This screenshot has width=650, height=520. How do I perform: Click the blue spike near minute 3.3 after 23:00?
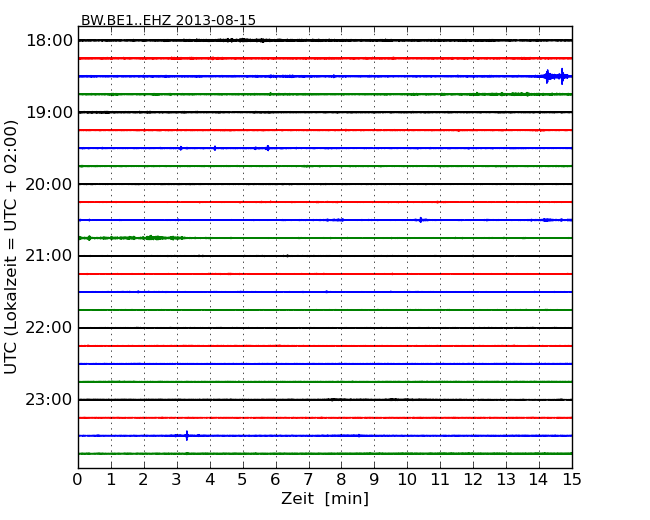click(187, 435)
